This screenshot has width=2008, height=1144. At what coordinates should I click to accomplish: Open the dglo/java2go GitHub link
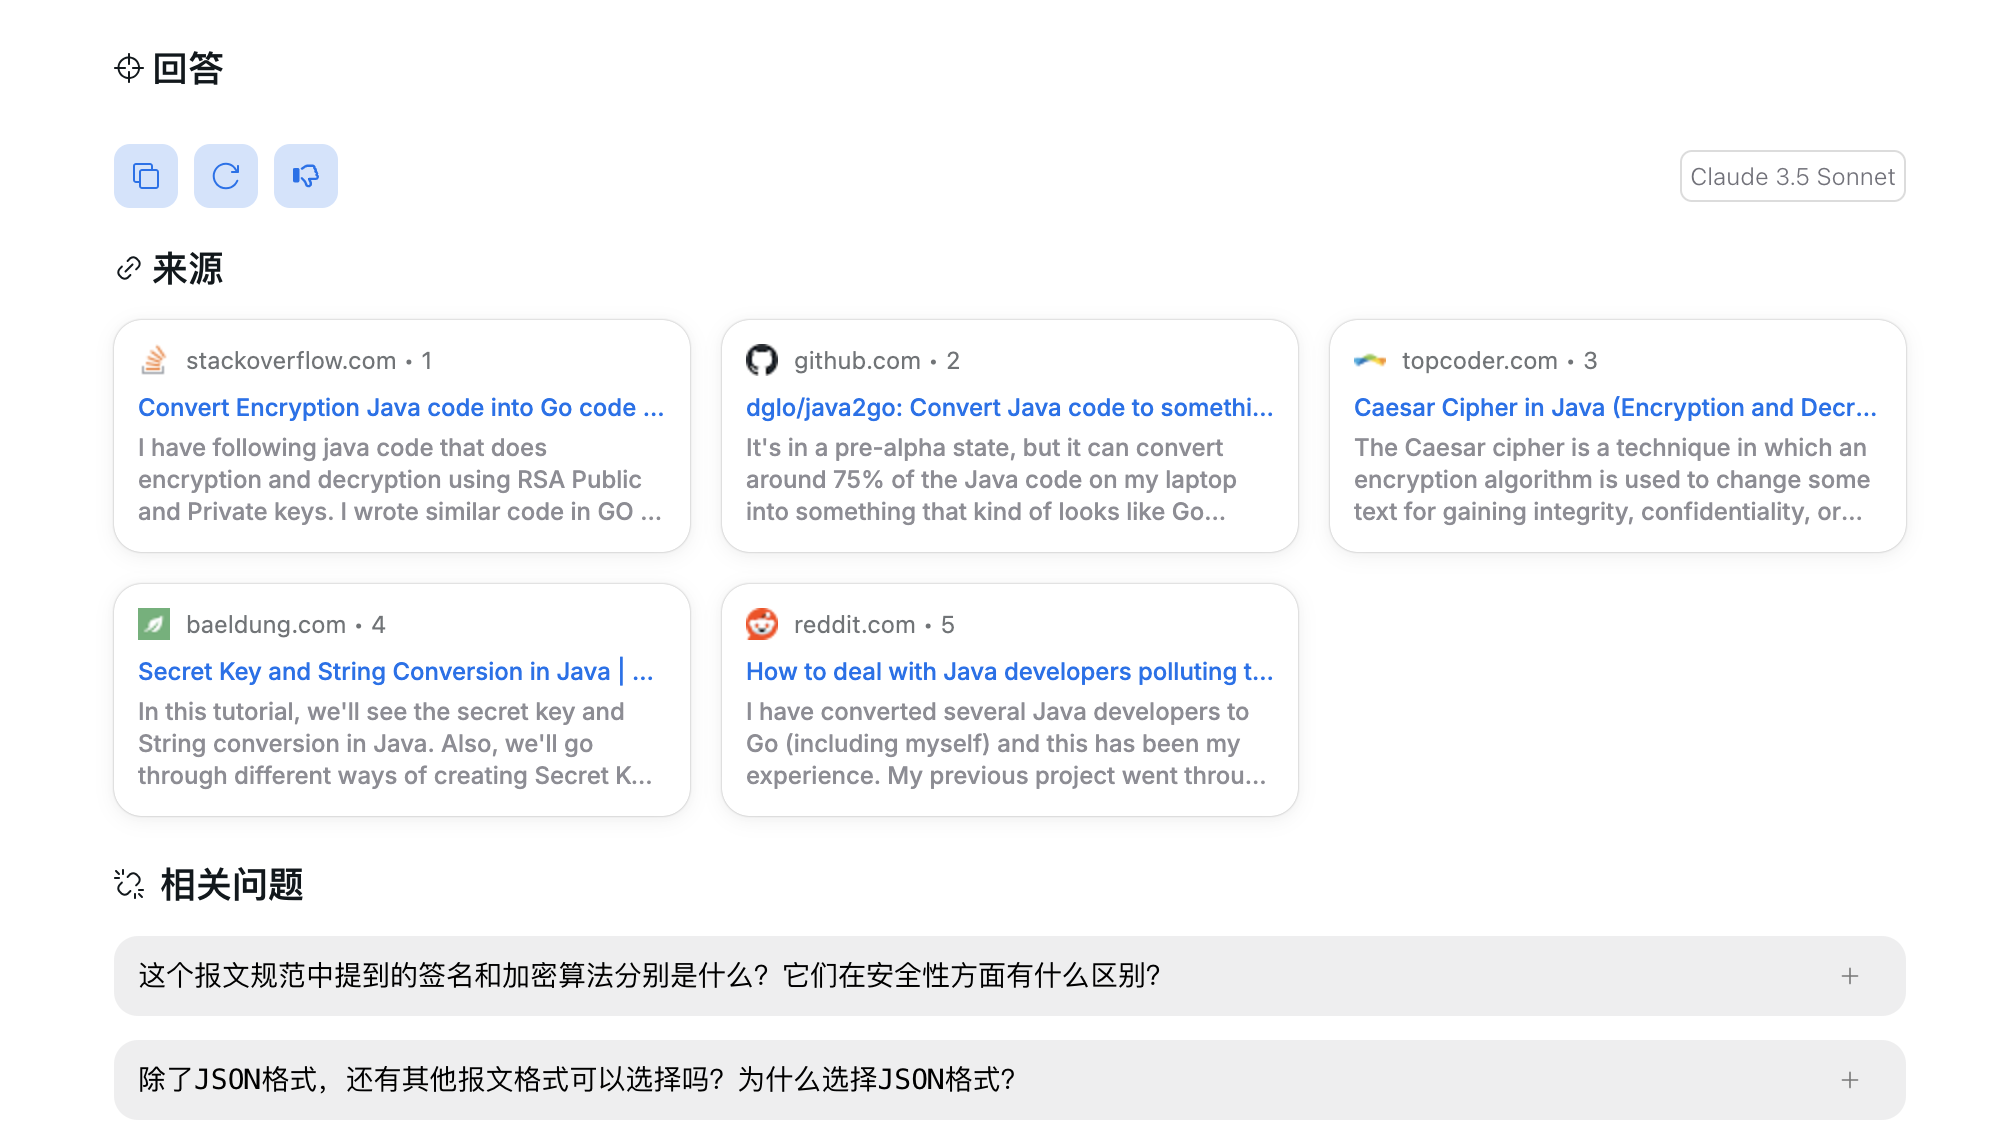pyautogui.click(x=1009, y=408)
